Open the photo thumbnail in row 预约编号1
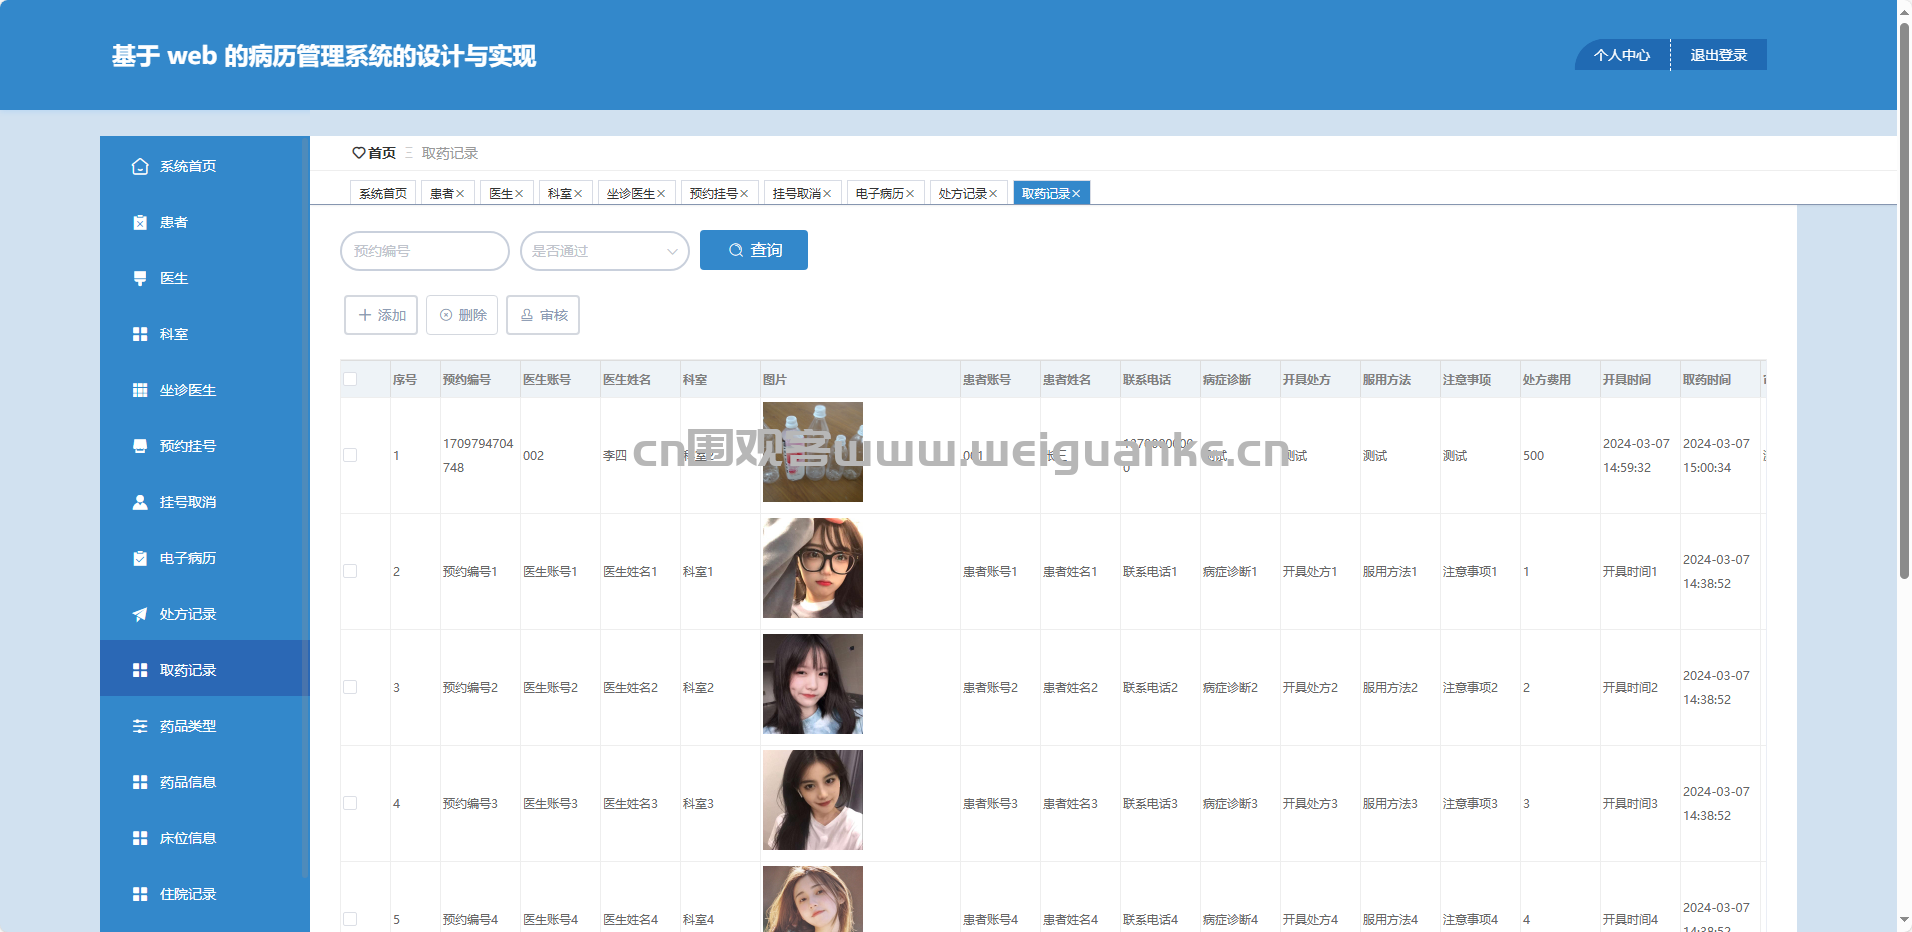This screenshot has height=932, width=1912. click(x=813, y=568)
